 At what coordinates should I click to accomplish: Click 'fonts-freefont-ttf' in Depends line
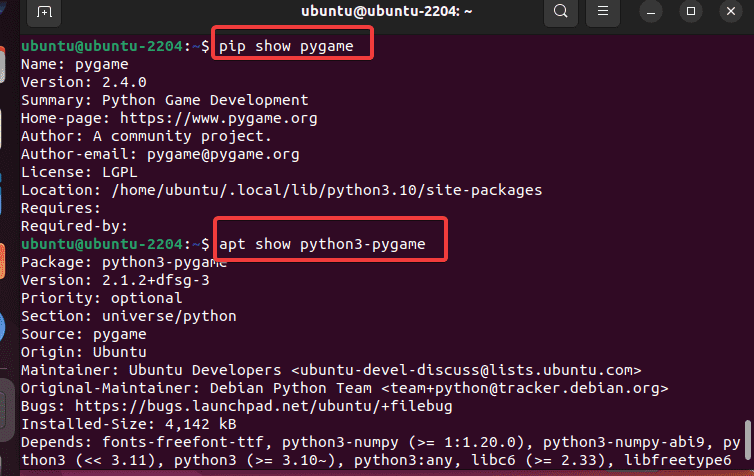tap(183, 442)
